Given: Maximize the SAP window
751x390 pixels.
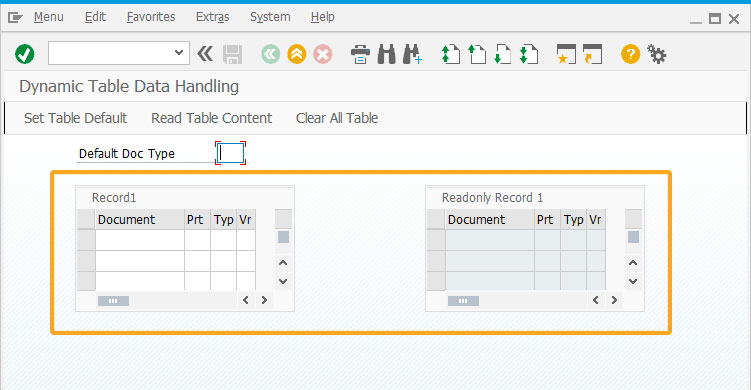Looking at the screenshot, I should pyautogui.click(x=715, y=19).
